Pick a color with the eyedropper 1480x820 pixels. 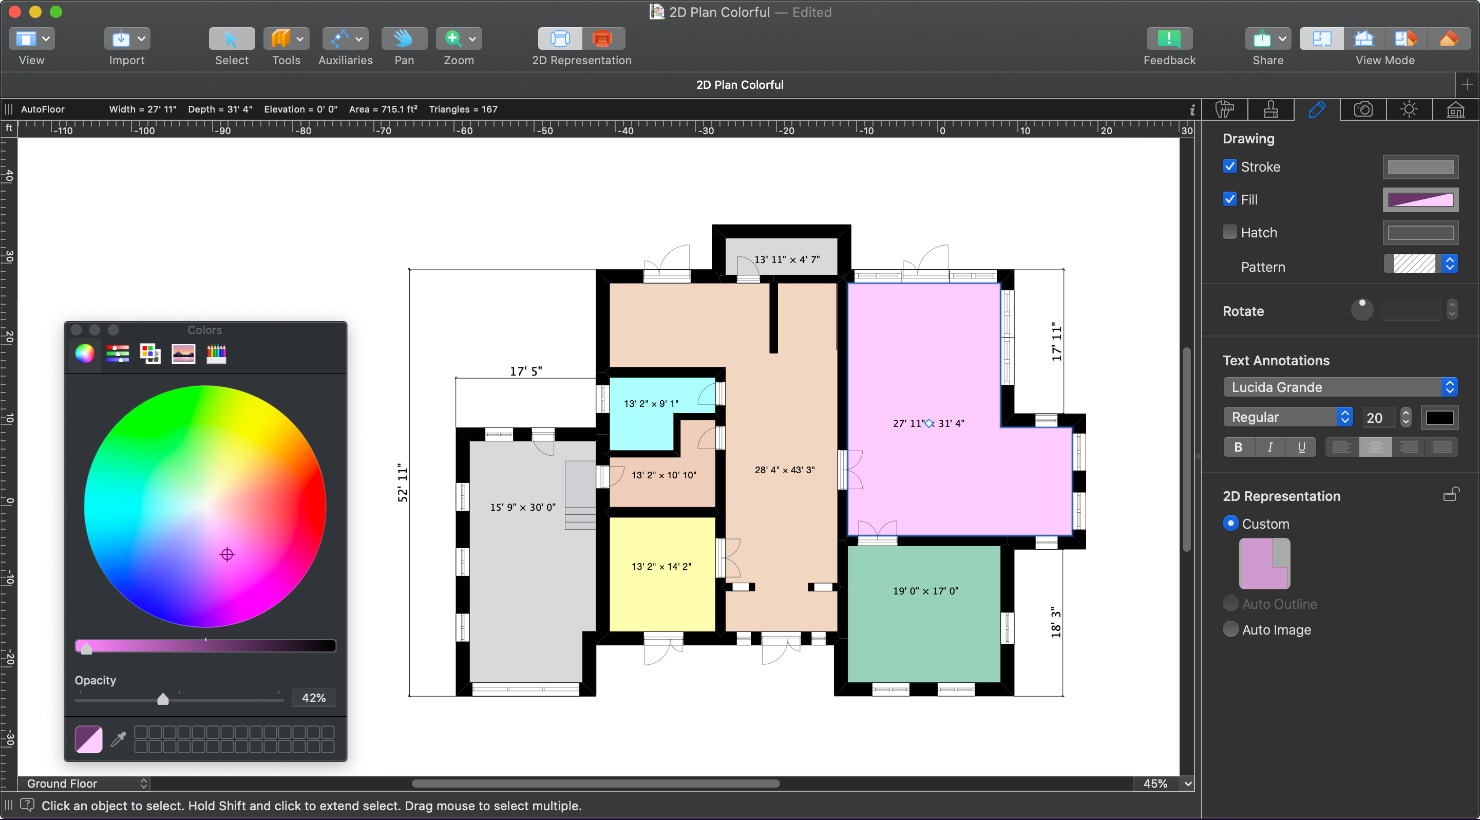[x=117, y=739]
